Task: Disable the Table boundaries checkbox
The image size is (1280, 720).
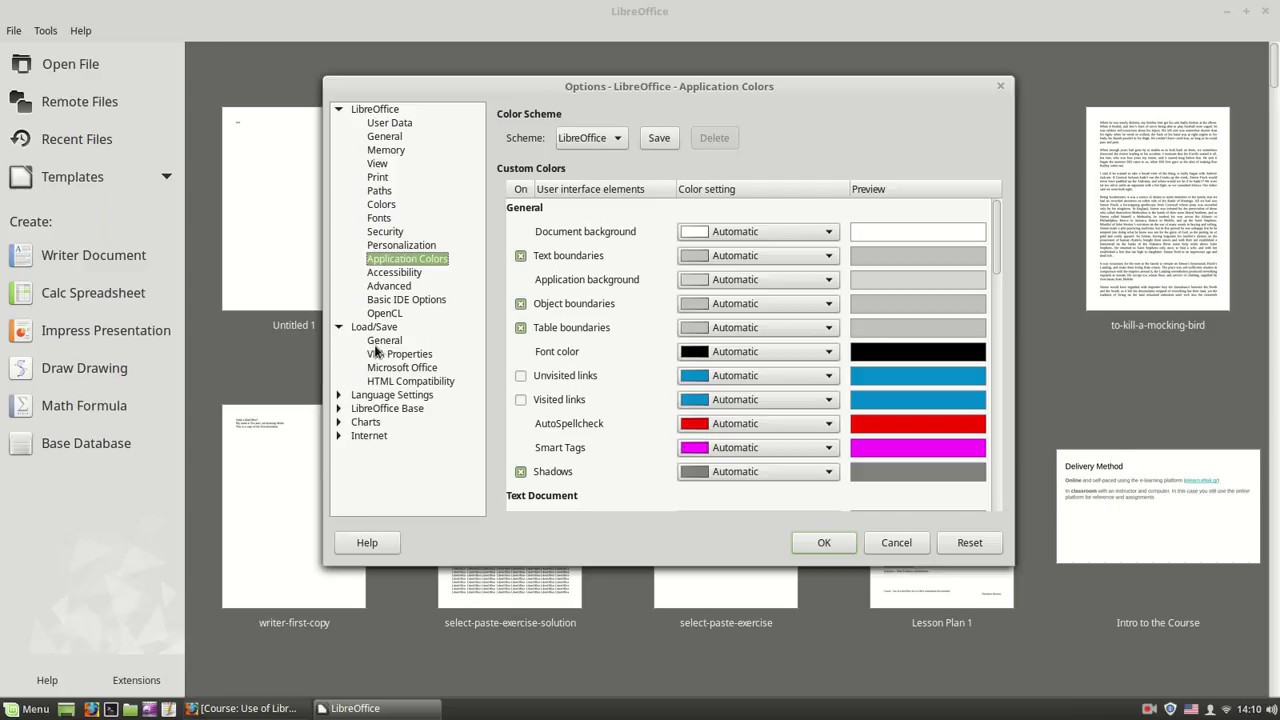Action: click(x=520, y=328)
